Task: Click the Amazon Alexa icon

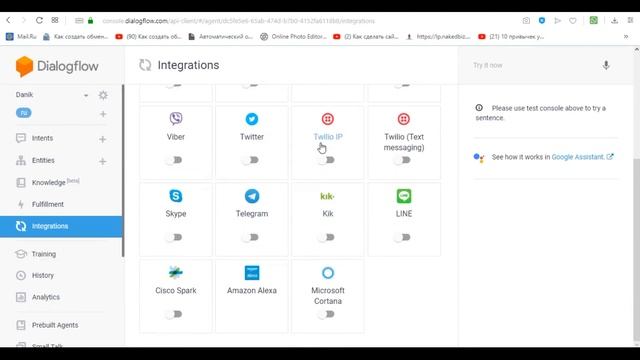Action: pos(252,273)
